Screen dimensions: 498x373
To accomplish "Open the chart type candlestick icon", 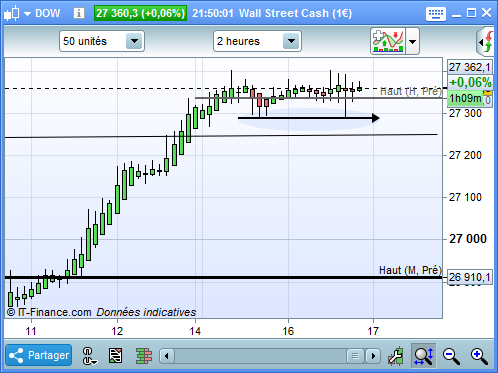I will (12, 14).
